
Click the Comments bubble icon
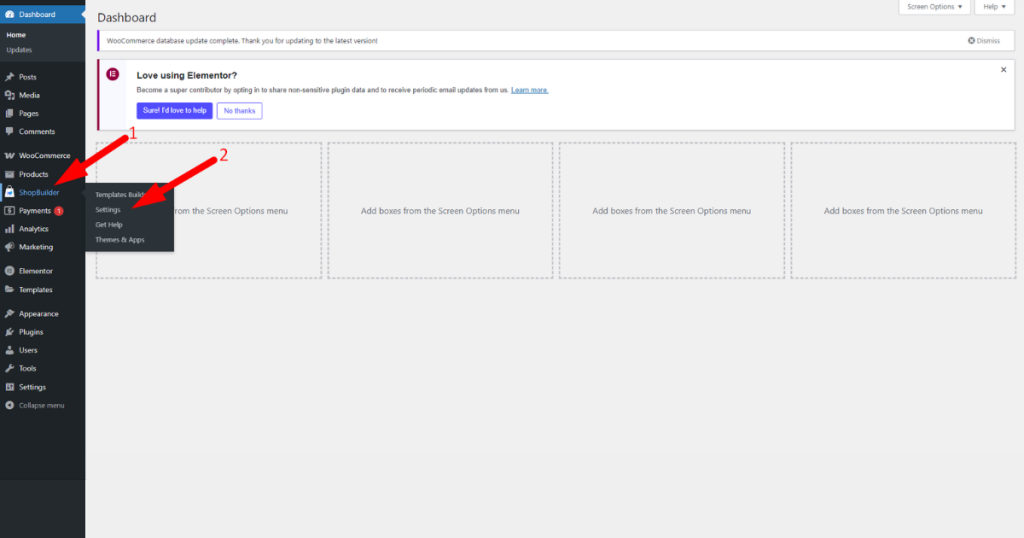coord(10,131)
